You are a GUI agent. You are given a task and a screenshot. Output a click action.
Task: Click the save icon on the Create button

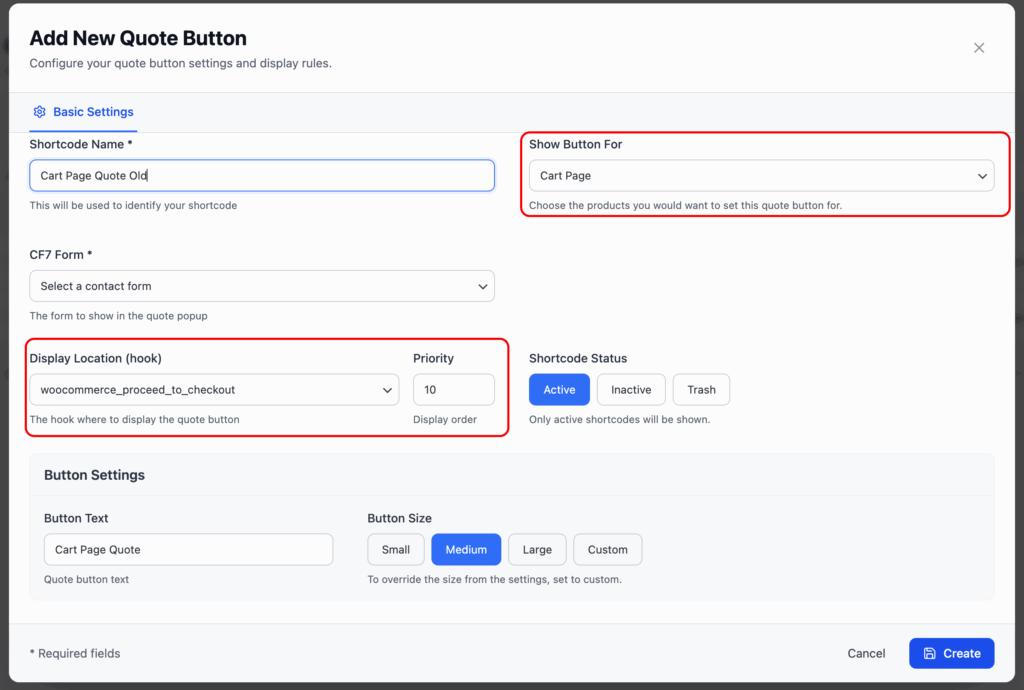[930, 653]
